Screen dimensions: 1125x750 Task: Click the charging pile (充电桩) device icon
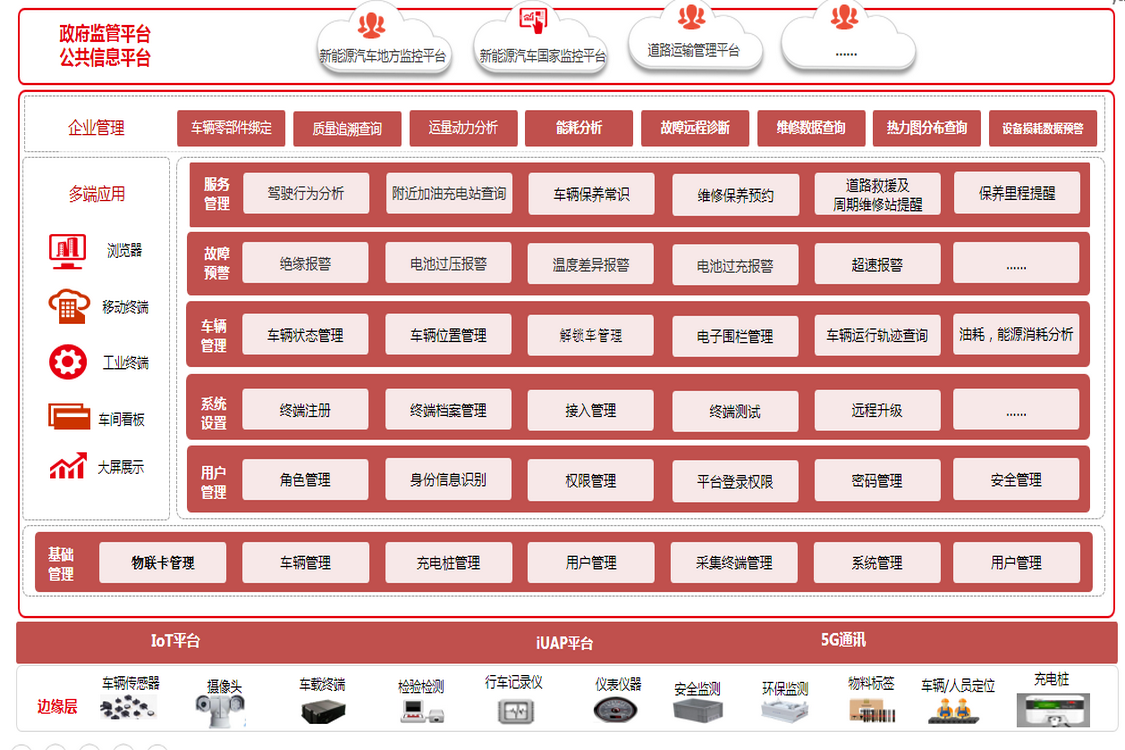coord(1051,709)
